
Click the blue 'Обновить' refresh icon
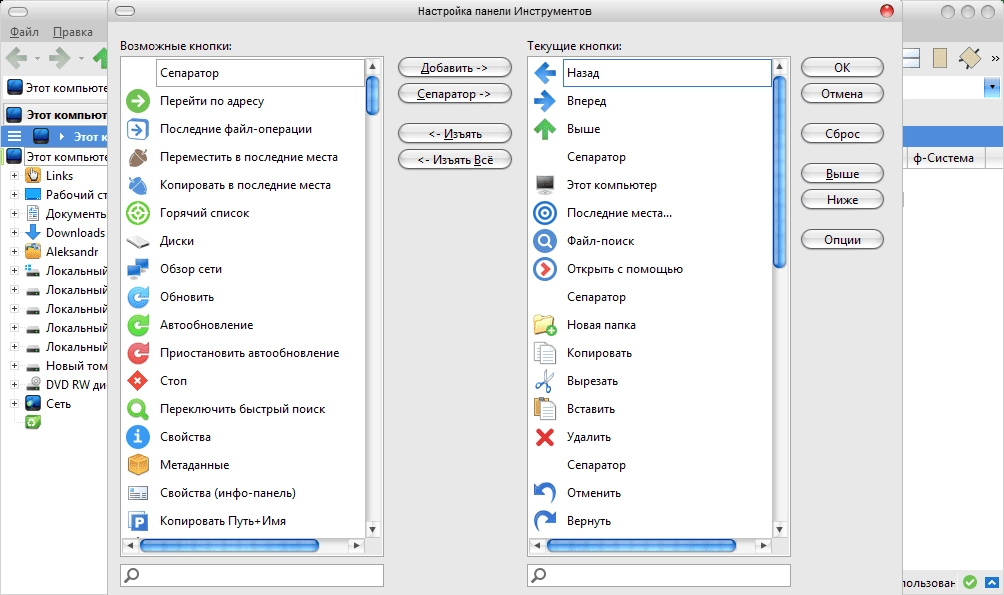(x=138, y=297)
